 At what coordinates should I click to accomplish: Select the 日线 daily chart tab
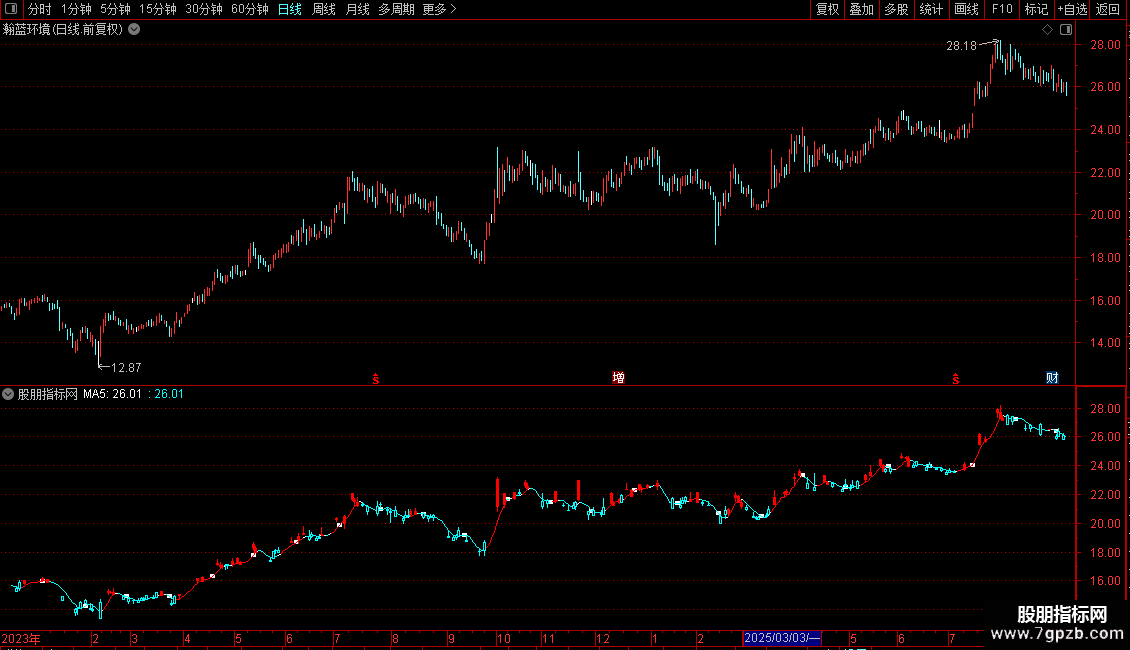[x=290, y=9]
